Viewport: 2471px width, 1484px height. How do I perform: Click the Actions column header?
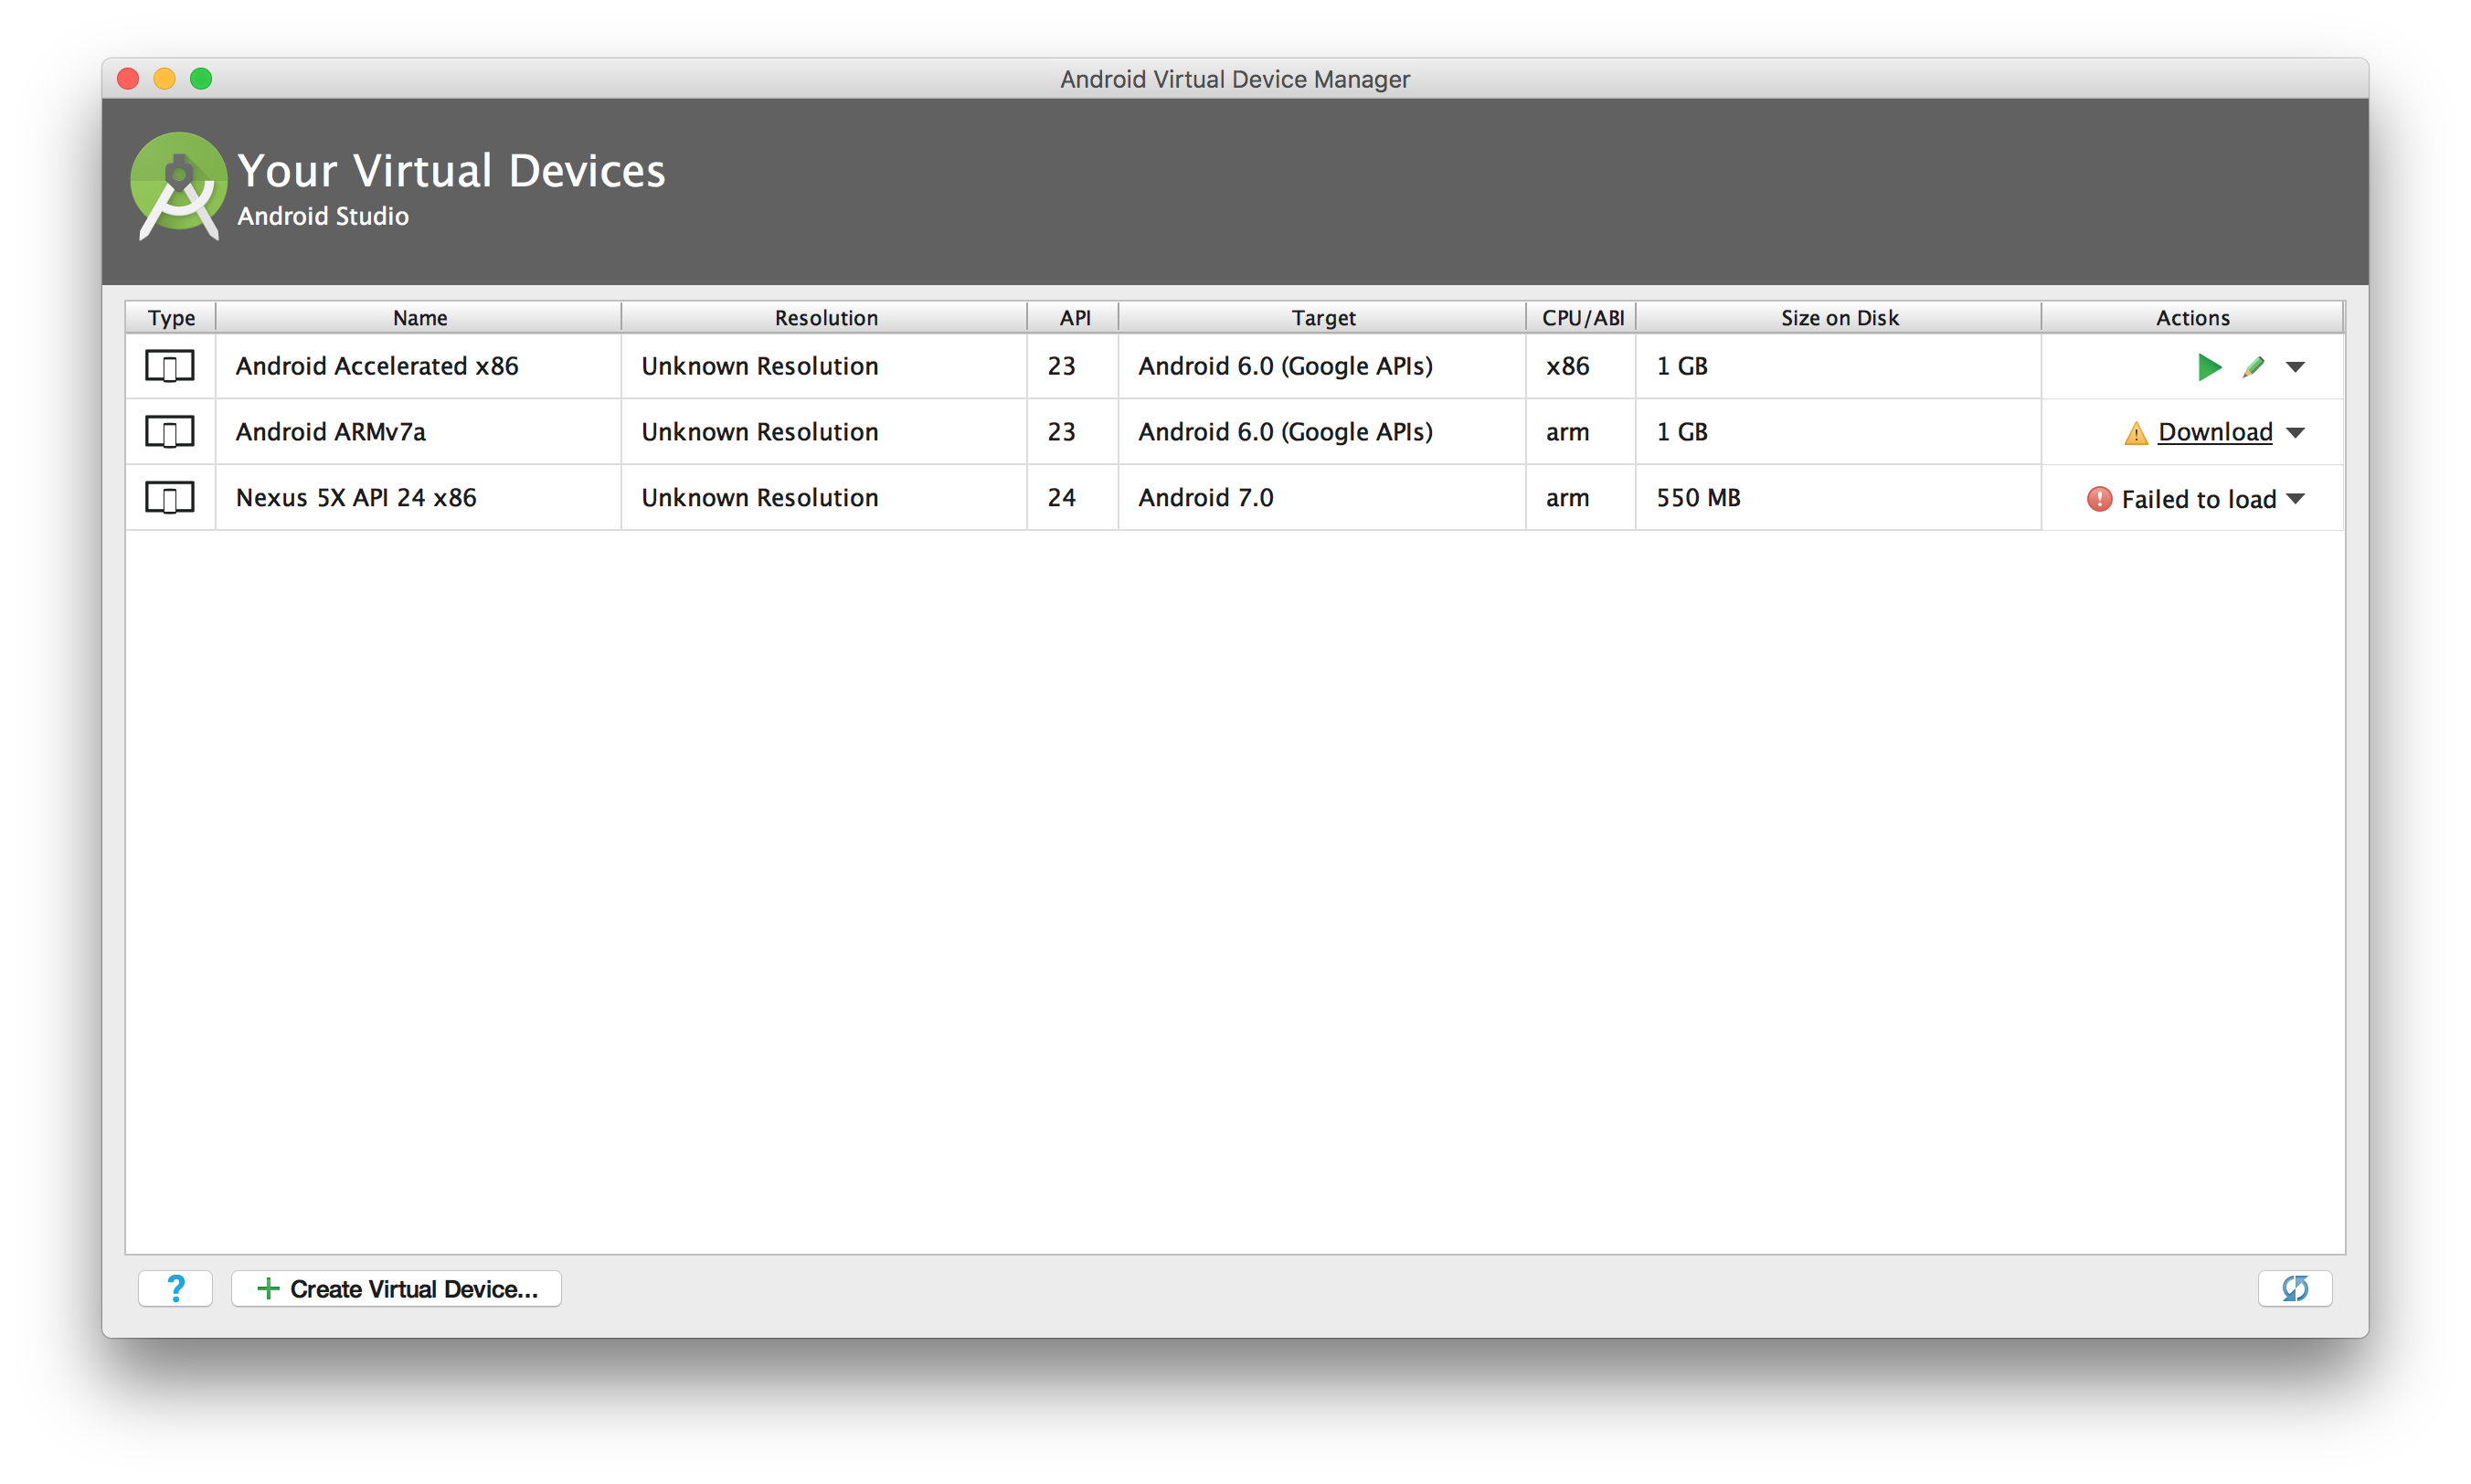tap(2192, 318)
